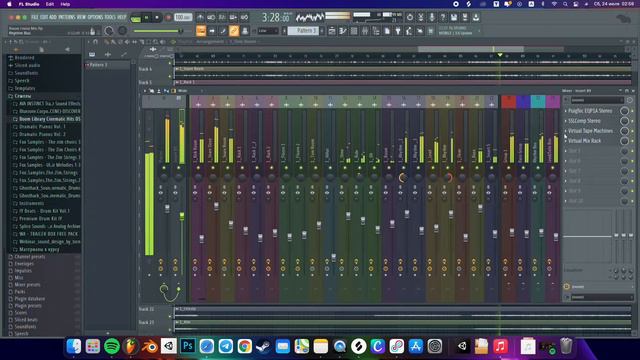Click the question mark help icon
Viewport: 640px width, 360px height.
click(443, 18)
